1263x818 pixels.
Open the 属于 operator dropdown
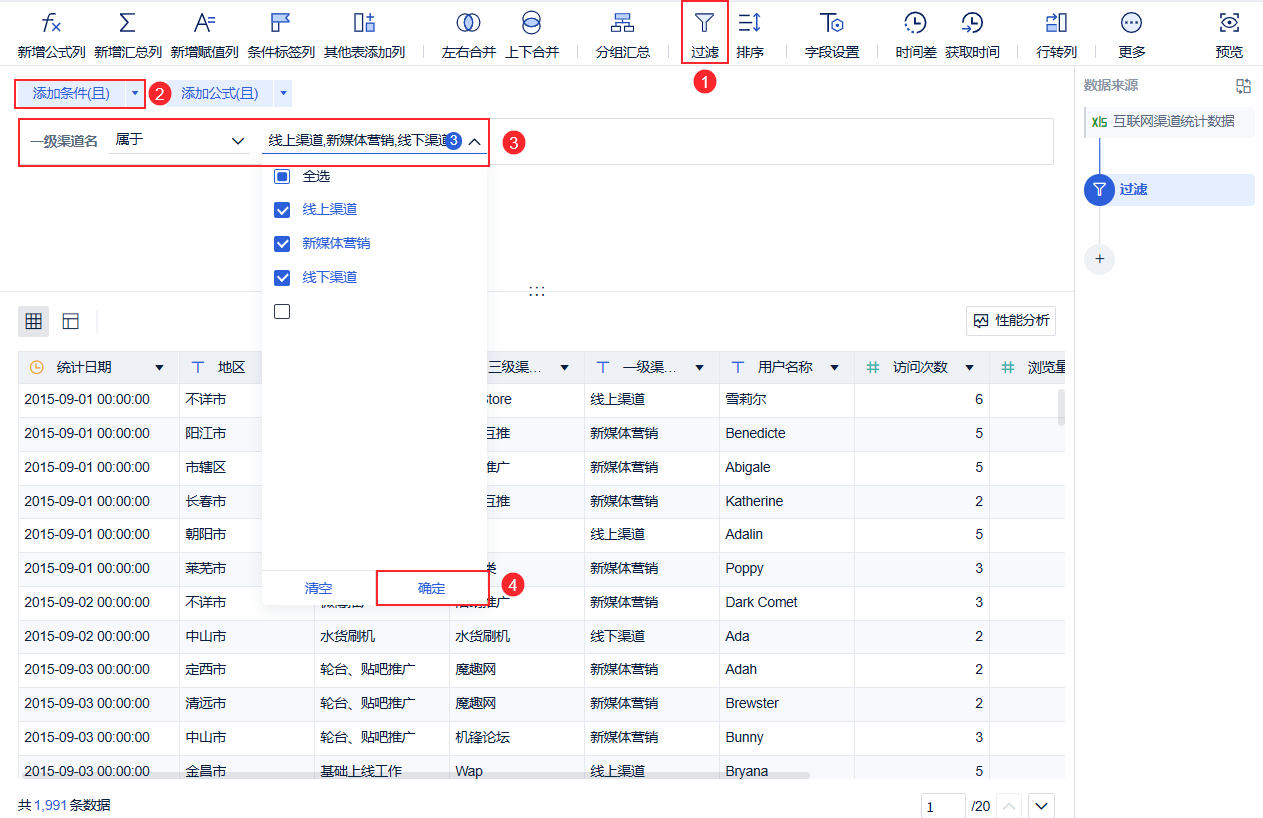click(x=180, y=140)
